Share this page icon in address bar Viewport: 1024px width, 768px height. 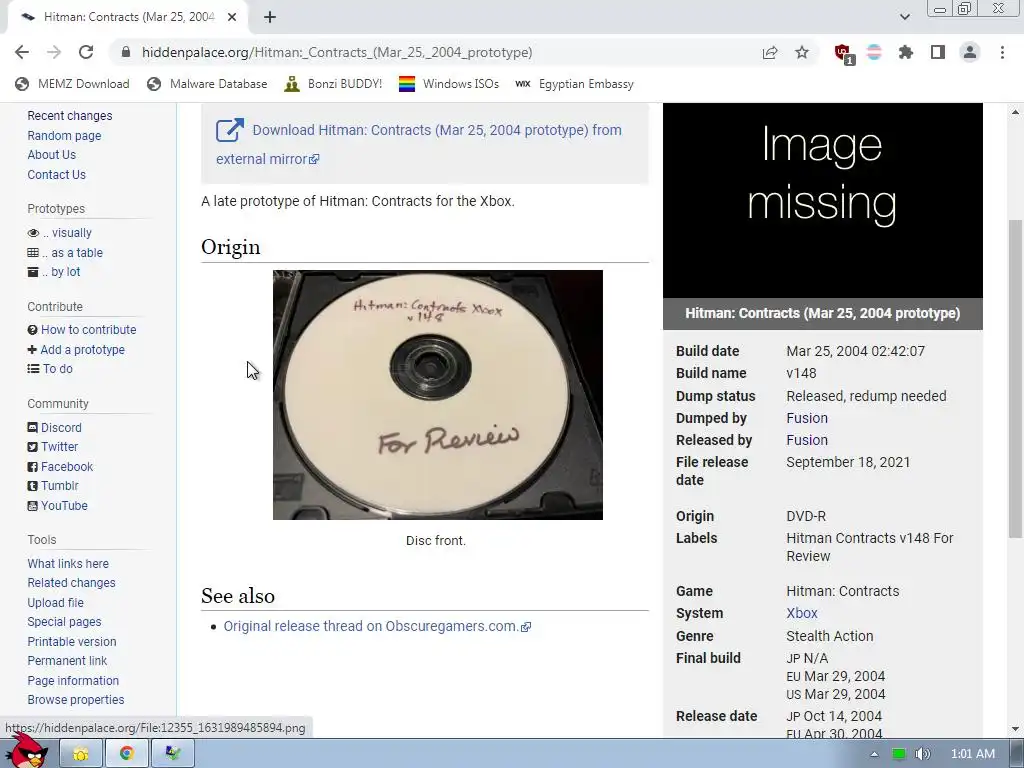[x=770, y=52]
